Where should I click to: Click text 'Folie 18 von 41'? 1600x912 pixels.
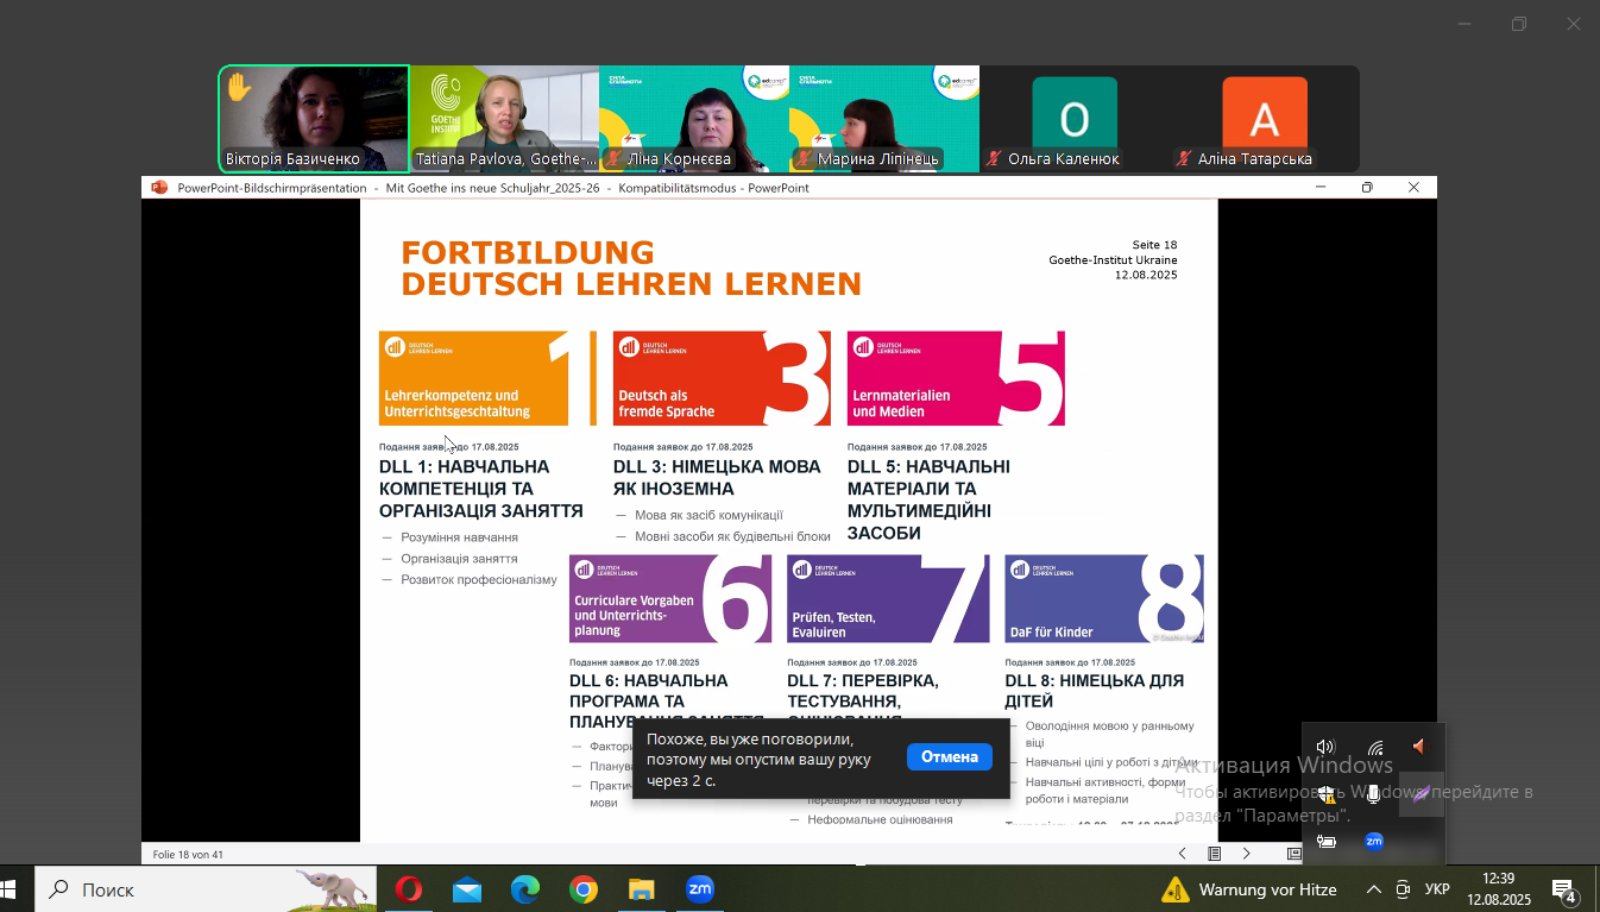188,854
